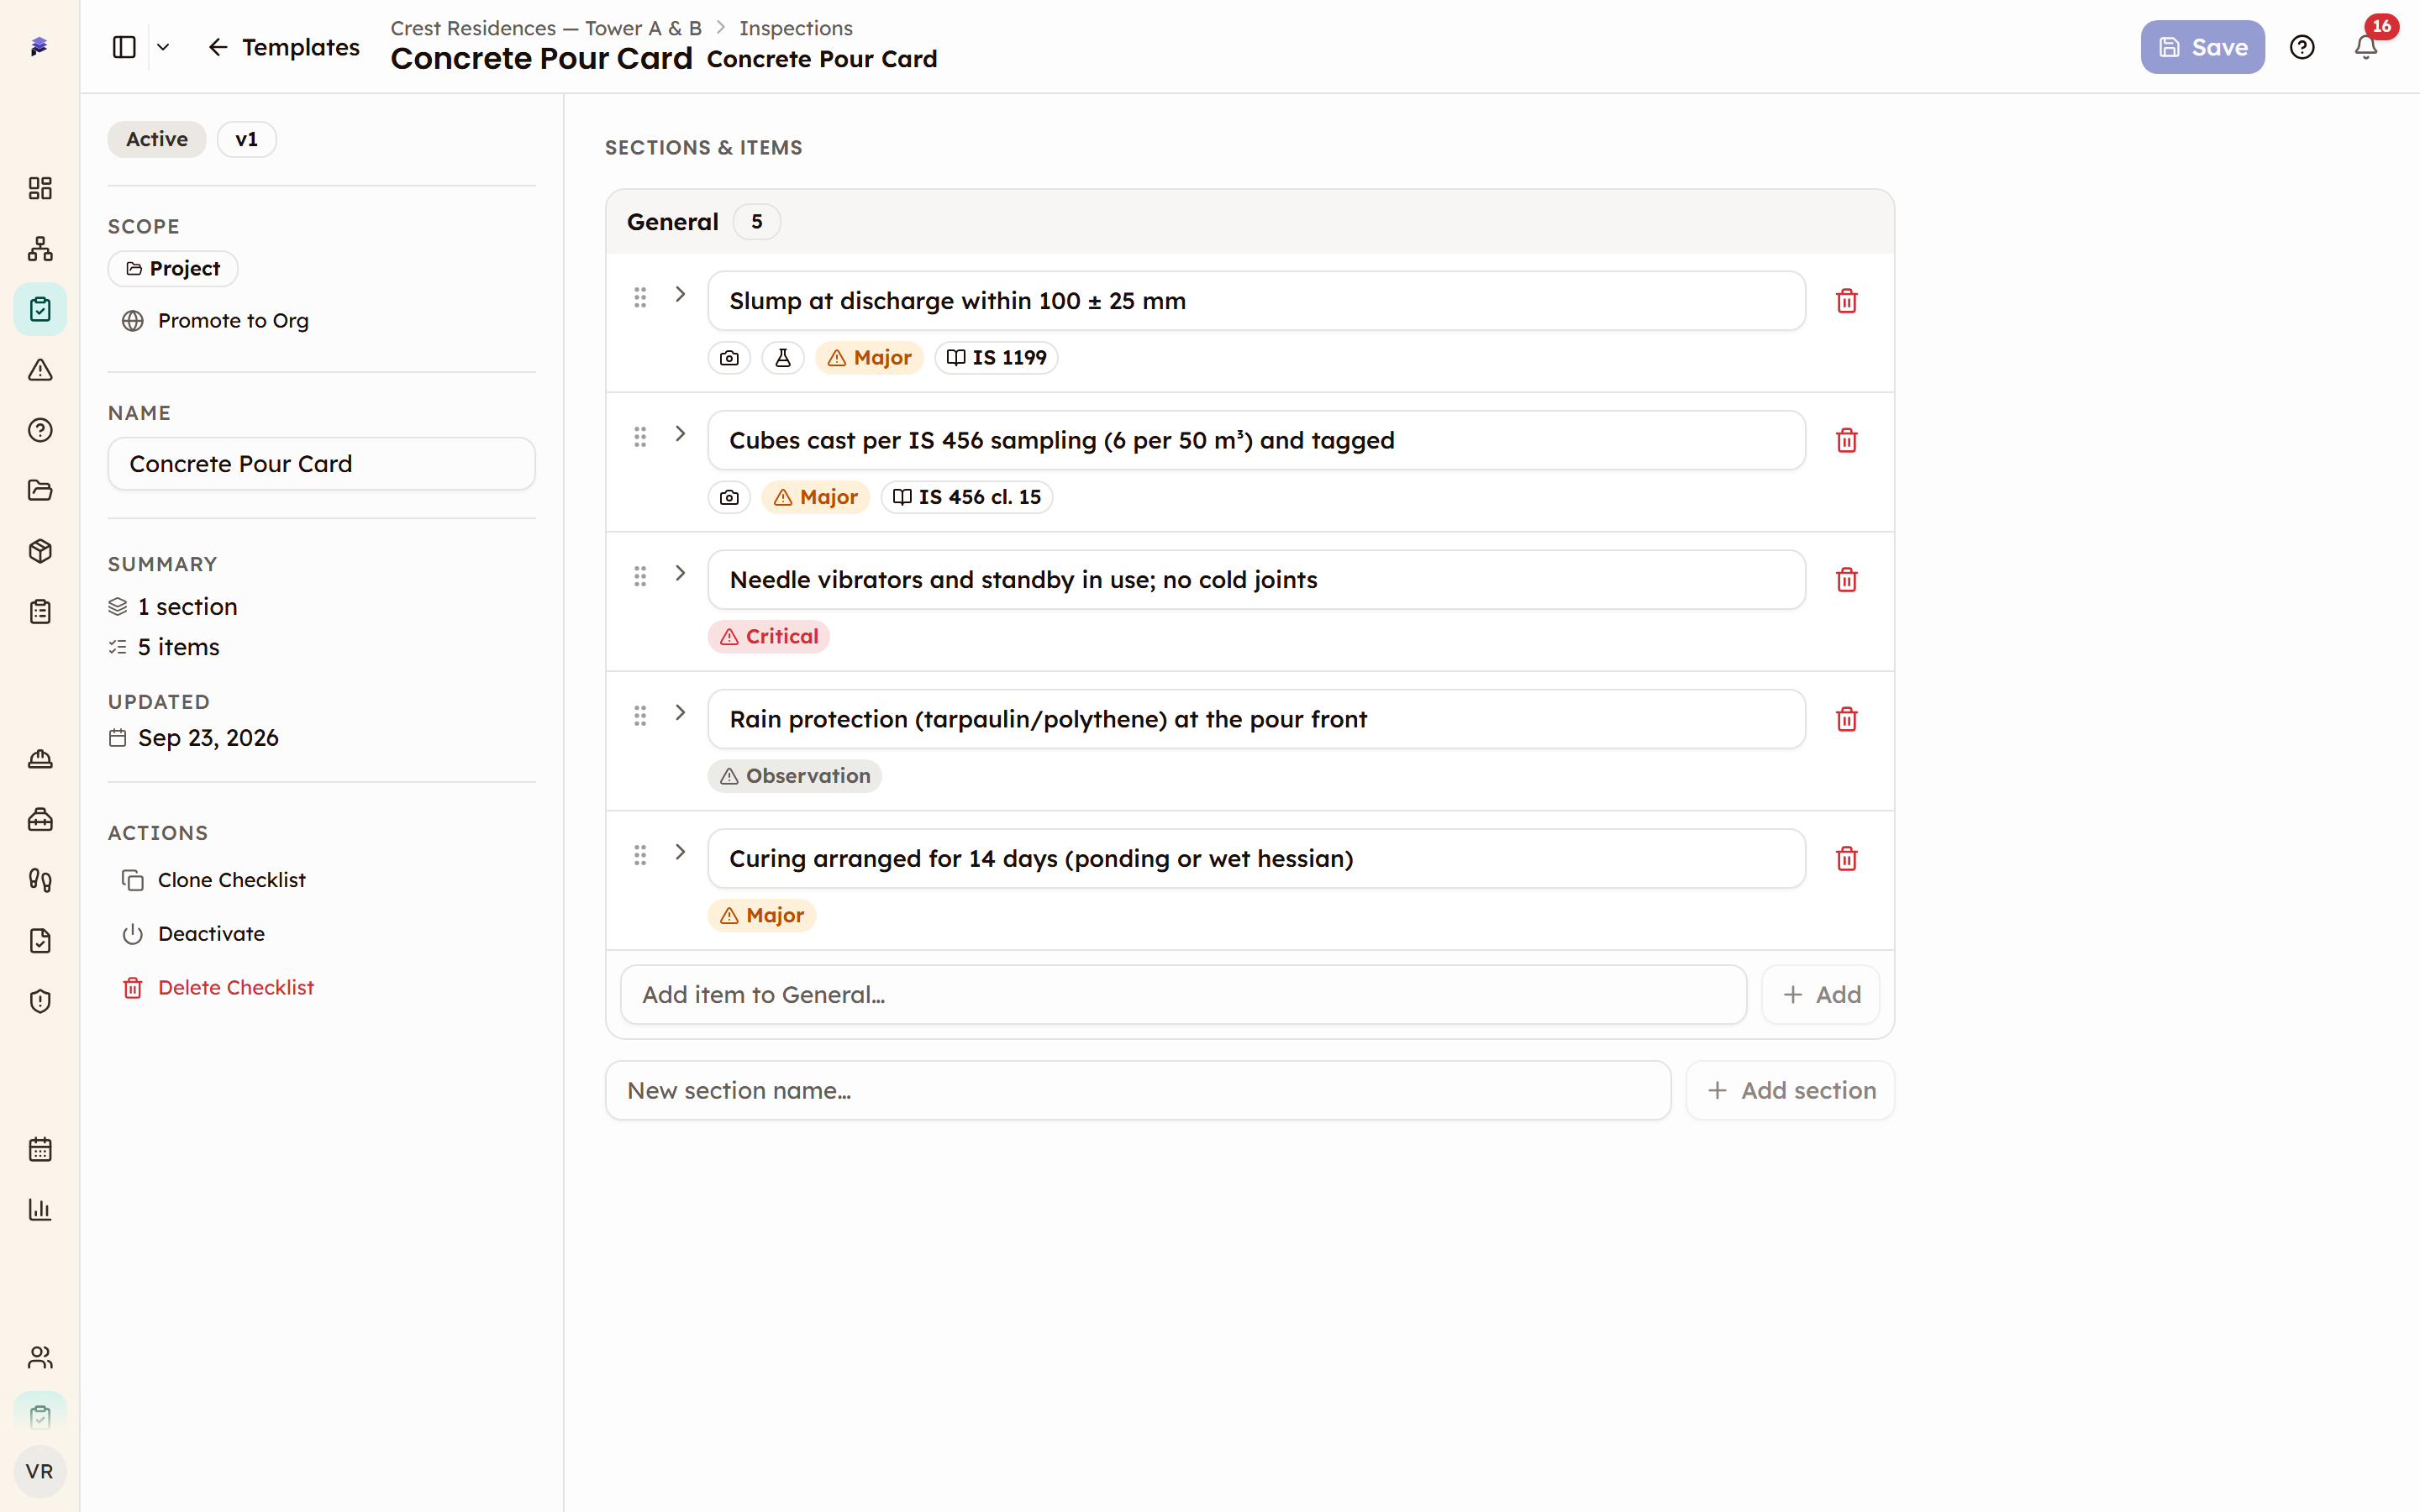Select the Project scope chip
The height and width of the screenshot is (1512, 2420).
pyautogui.click(x=173, y=268)
